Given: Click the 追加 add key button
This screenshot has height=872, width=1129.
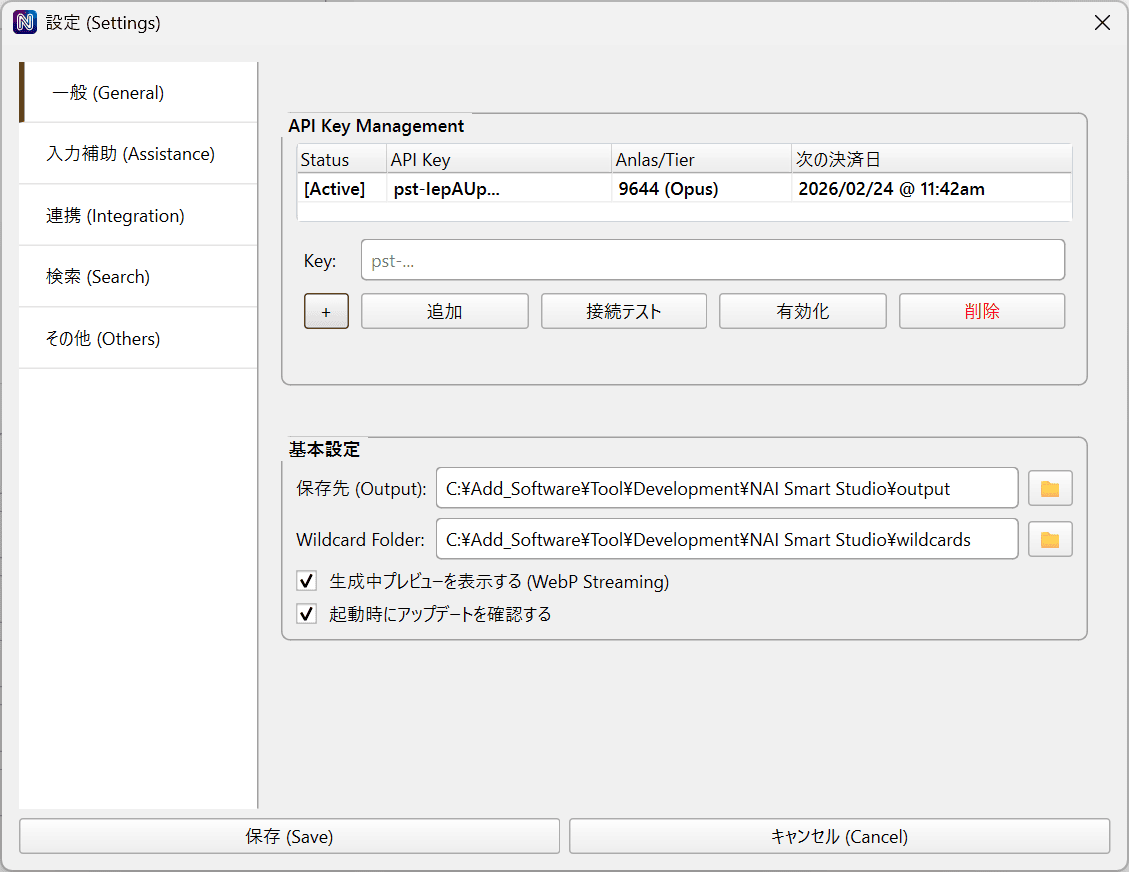Looking at the screenshot, I should (444, 311).
